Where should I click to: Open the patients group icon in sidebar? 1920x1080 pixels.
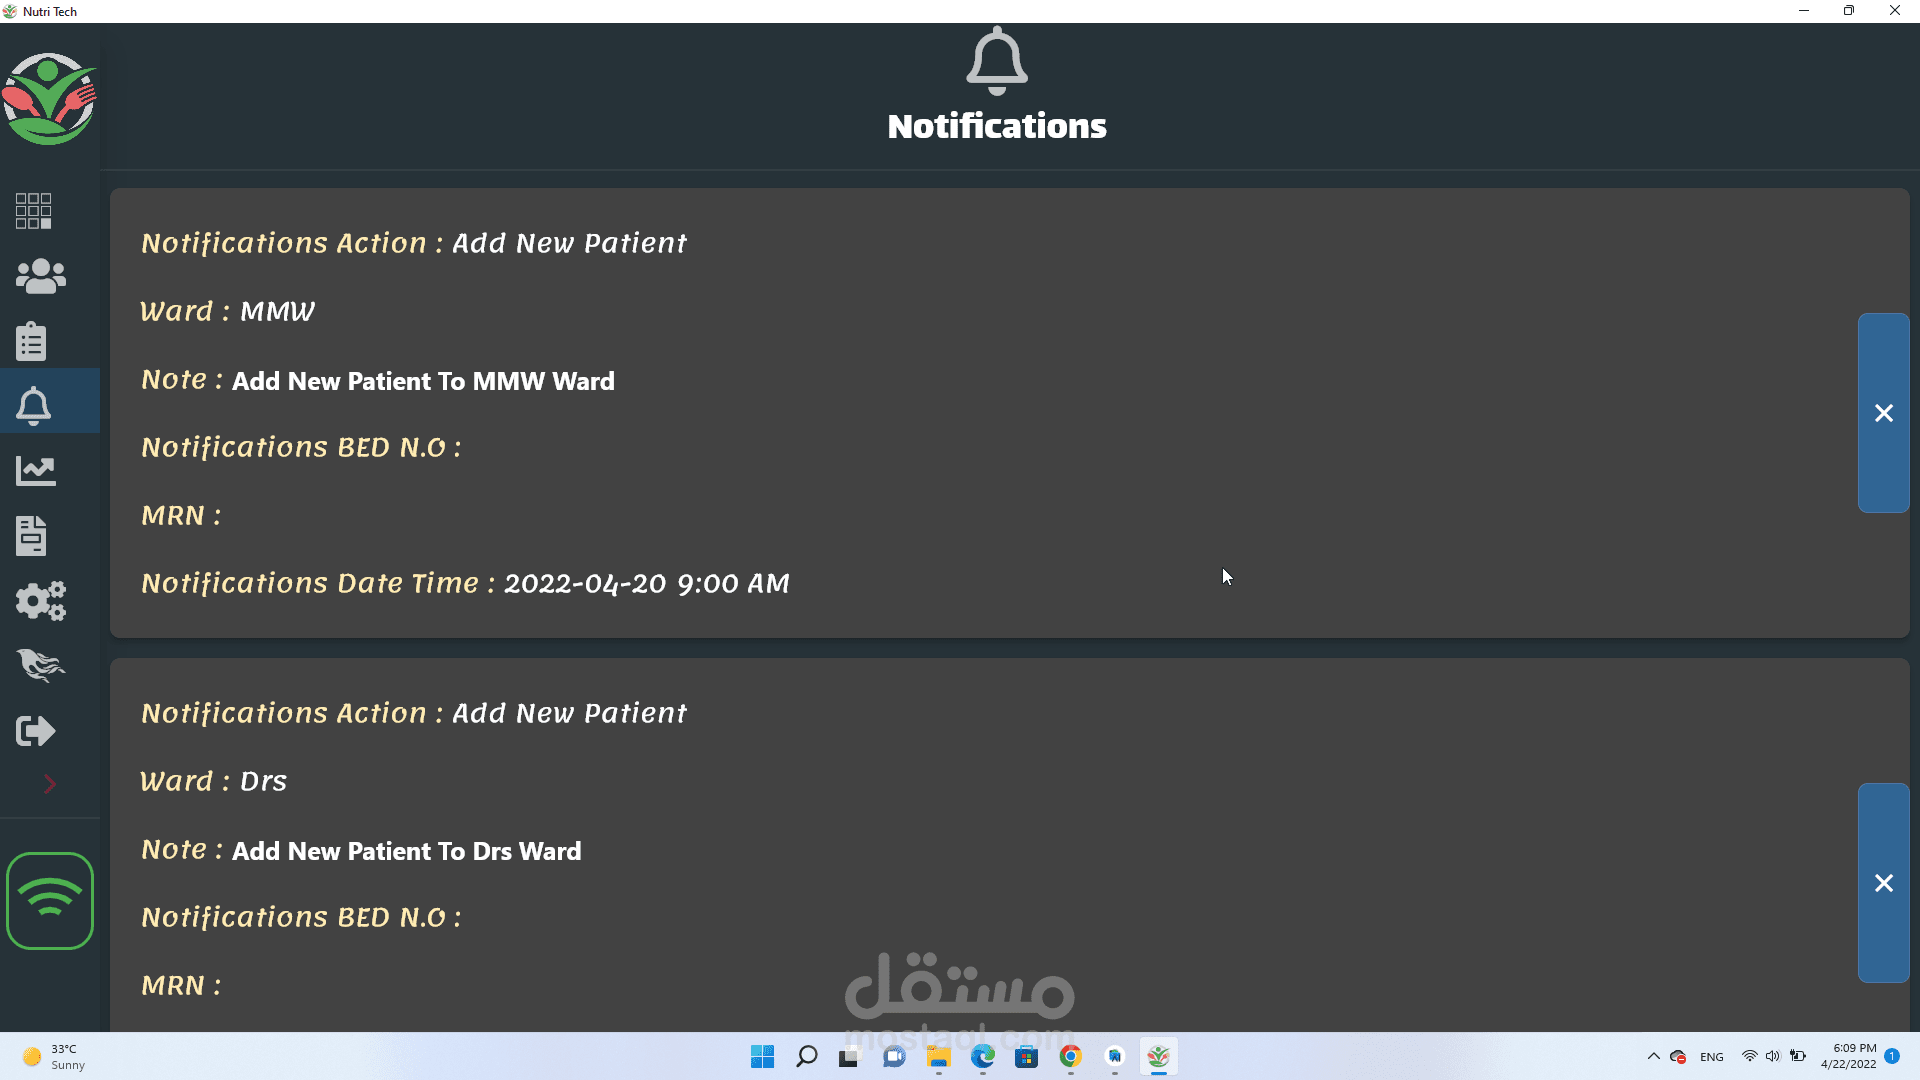[40, 276]
